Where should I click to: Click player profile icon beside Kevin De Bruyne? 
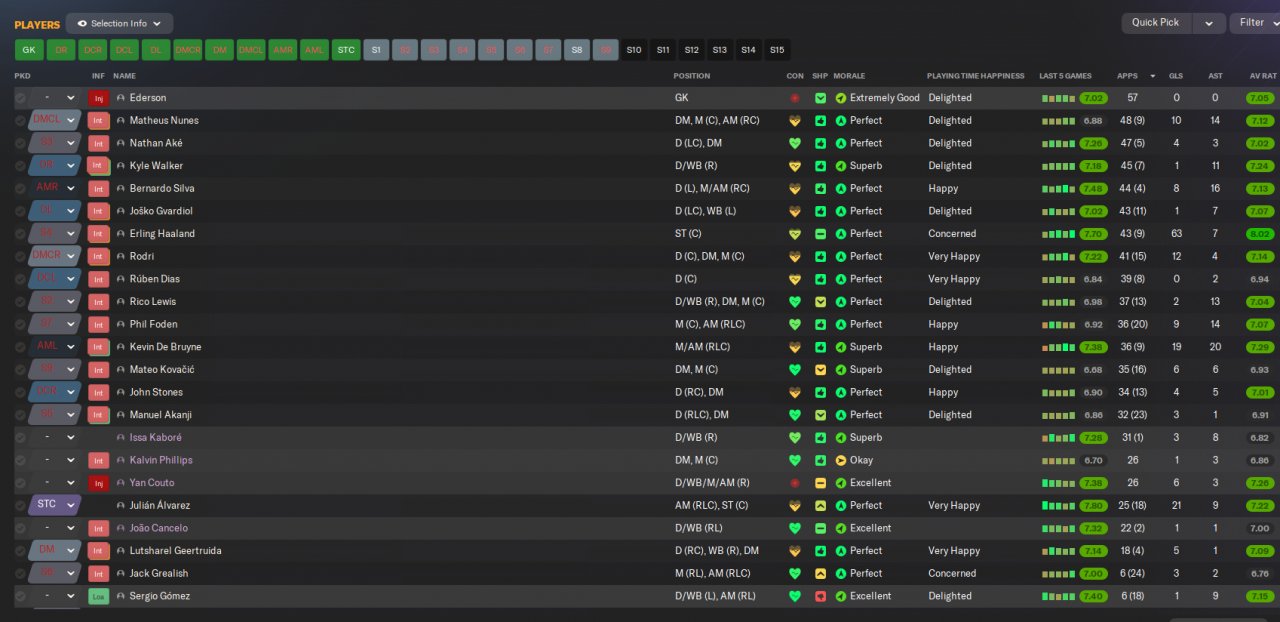121,347
